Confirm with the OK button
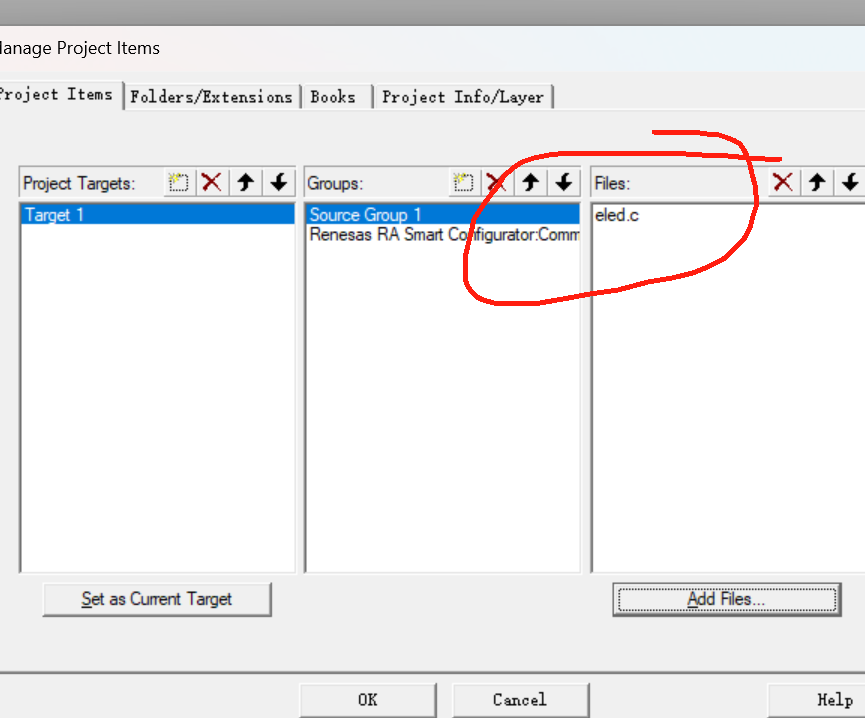Viewport: 865px width, 718px height. [x=368, y=700]
